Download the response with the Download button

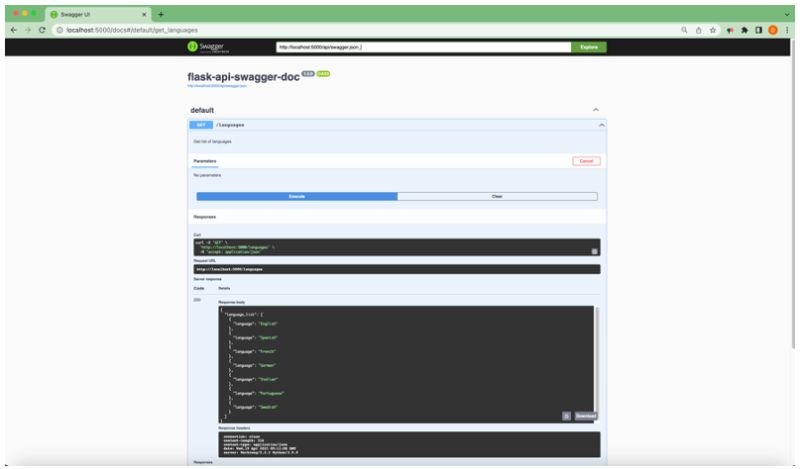pyautogui.click(x=586, y=416)
